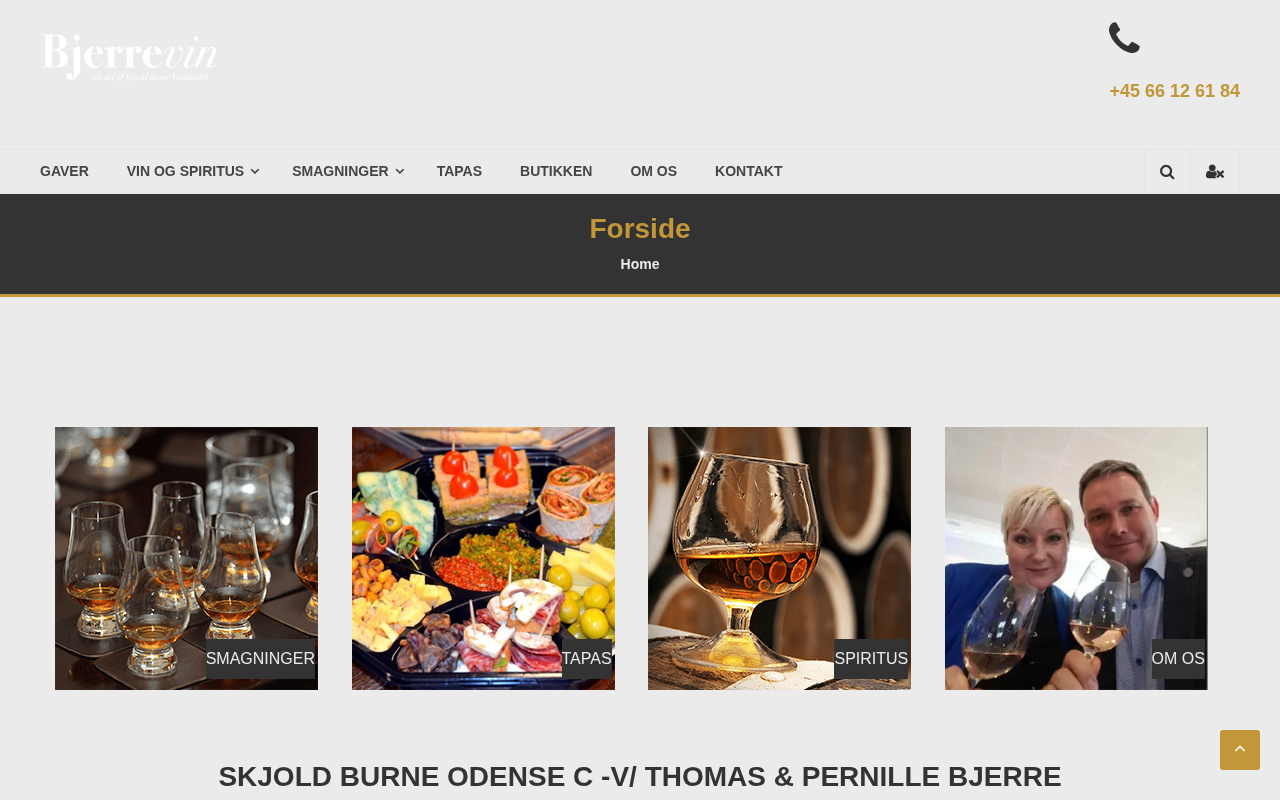The image size is (1280, 800).
Task: Click the scroll-to-top arrow button
Action: (x=1240, y=750)
